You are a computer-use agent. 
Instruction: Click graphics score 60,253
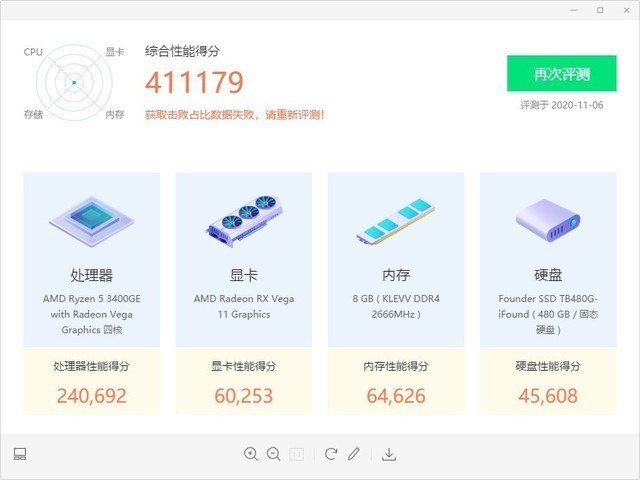pos(244,396)
